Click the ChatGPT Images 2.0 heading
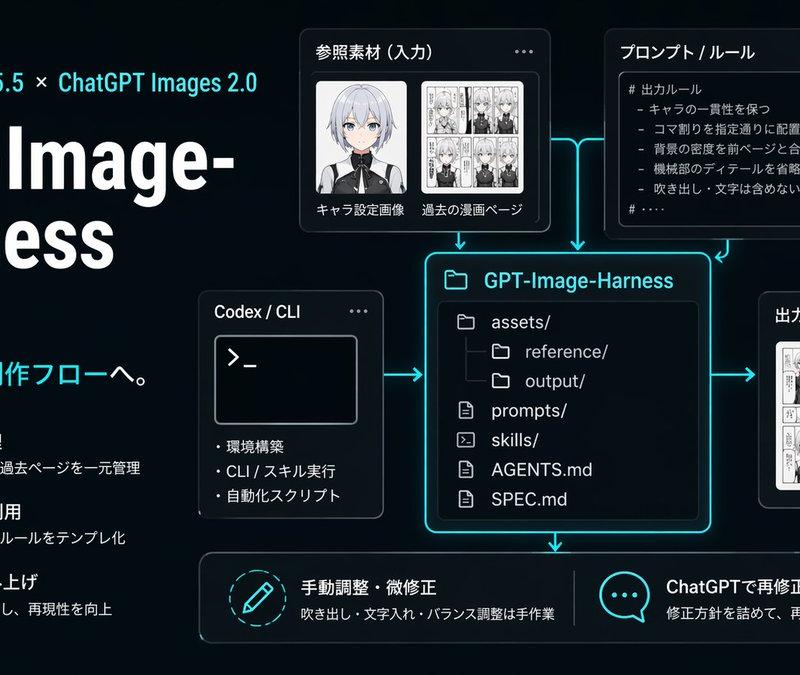This screenshot has height=675, width=800. pos(158,83)
